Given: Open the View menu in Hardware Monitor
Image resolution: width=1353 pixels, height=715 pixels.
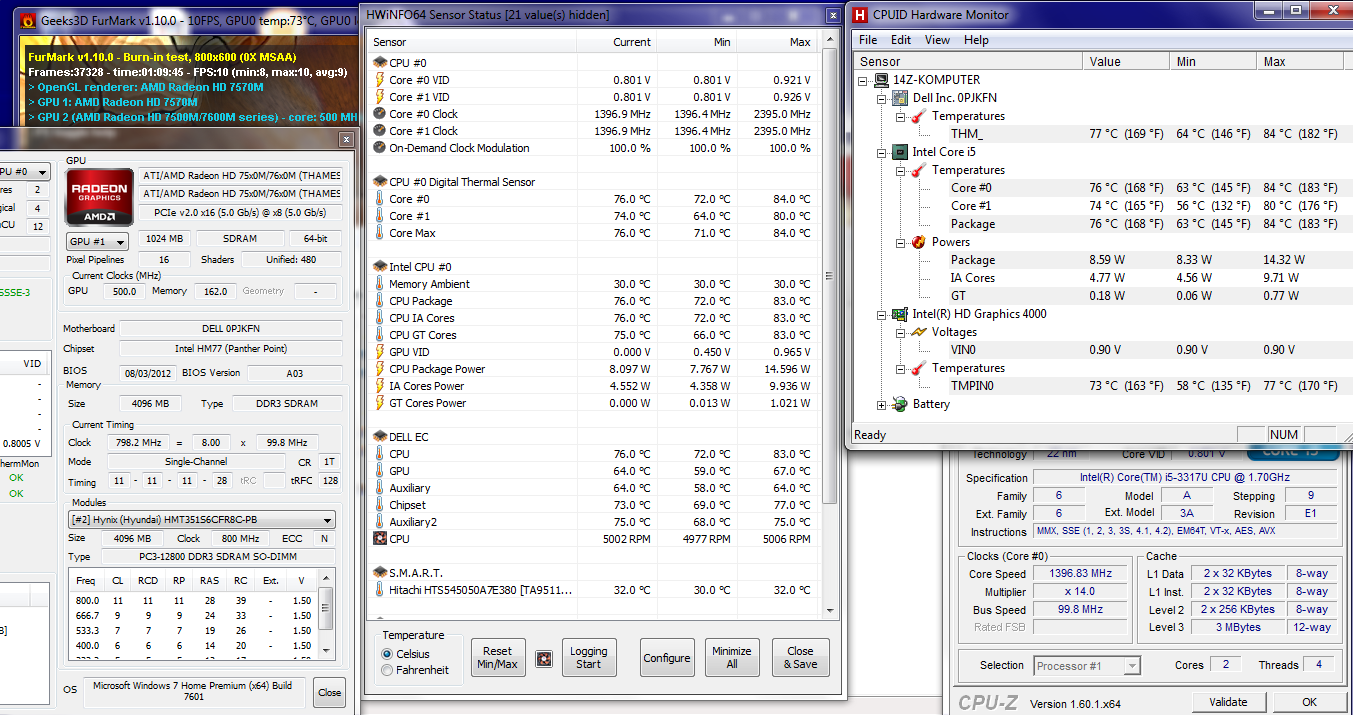Looking at the screenshot, I should [937, 40].
